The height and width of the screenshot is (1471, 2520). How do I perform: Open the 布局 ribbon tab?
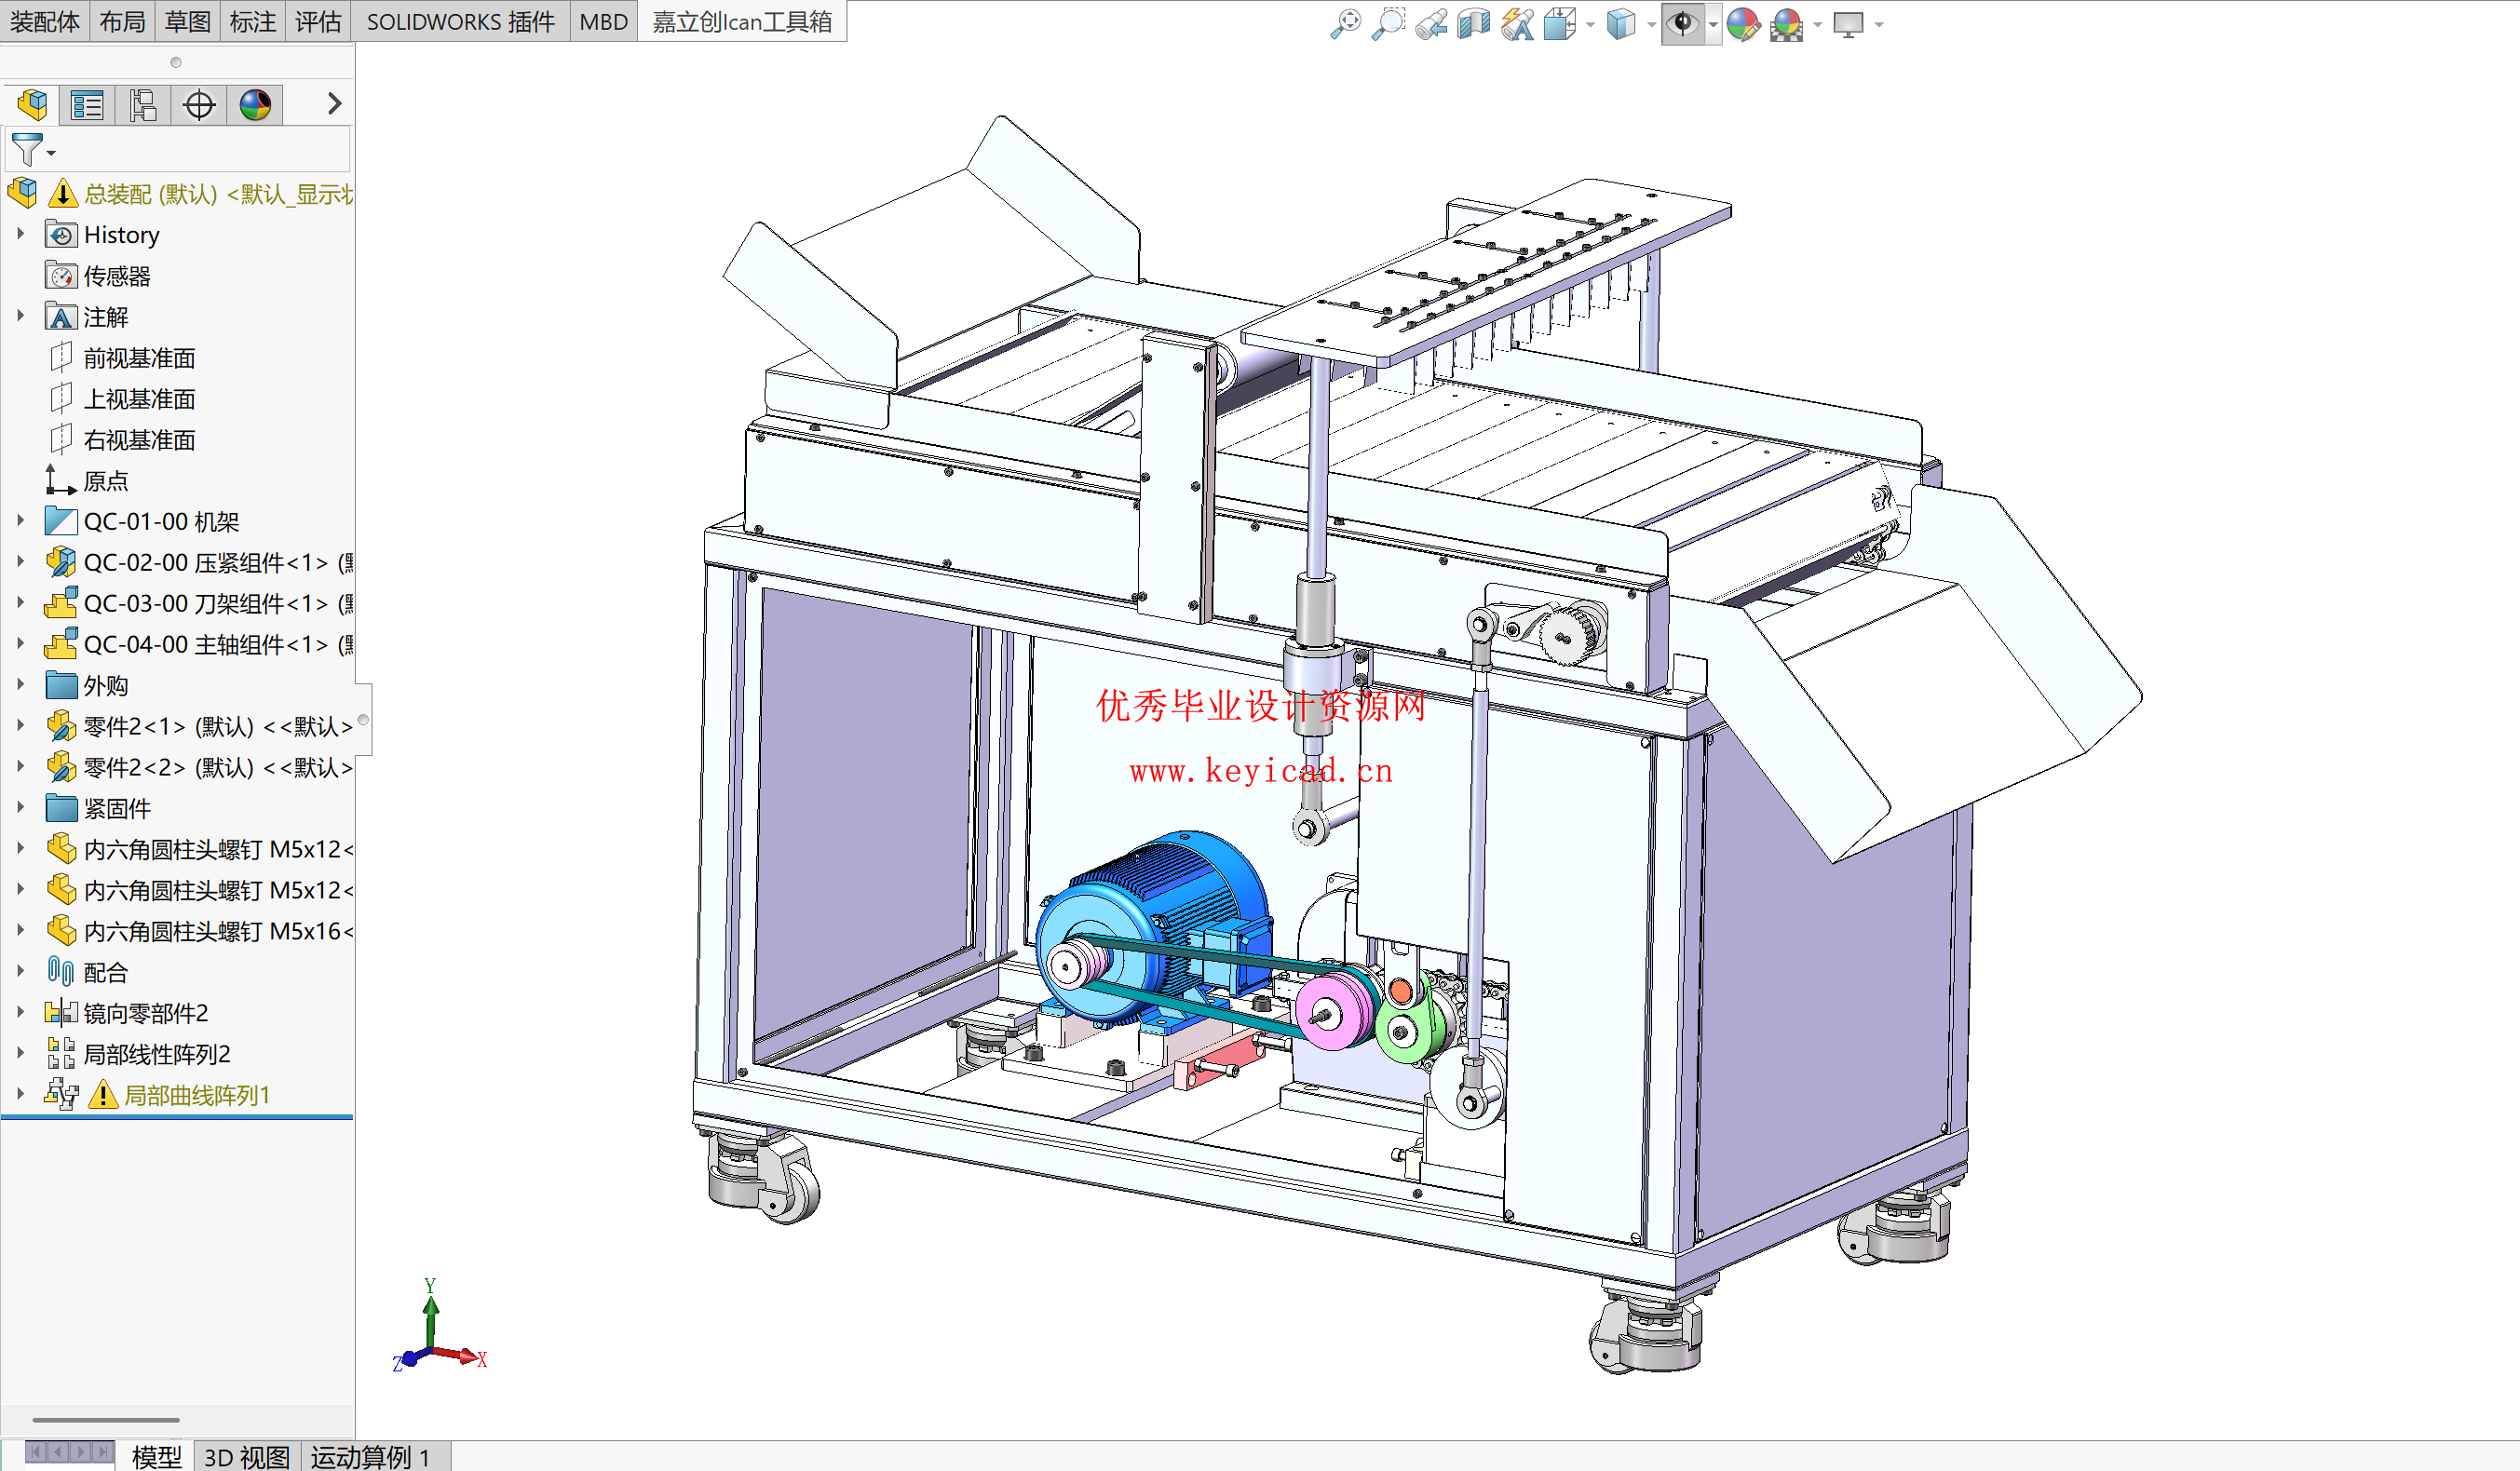click(122, 21)
